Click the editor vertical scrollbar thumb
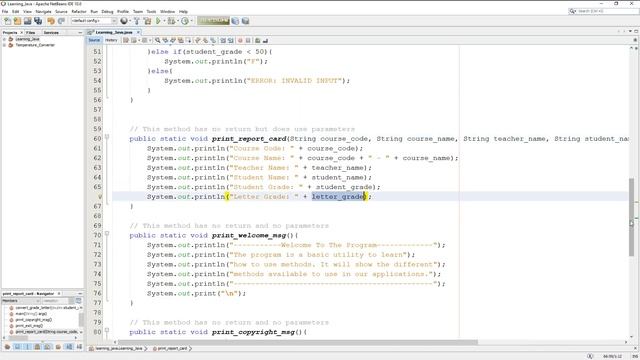Screen dimensions: 640x360 tap(631, 217)
